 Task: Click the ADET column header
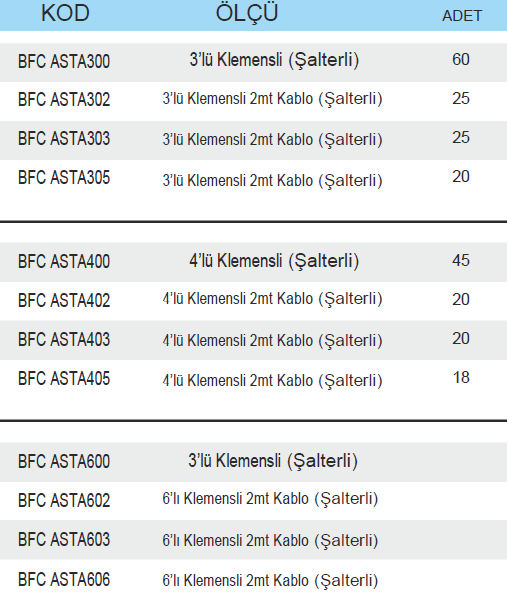point(462,16)
